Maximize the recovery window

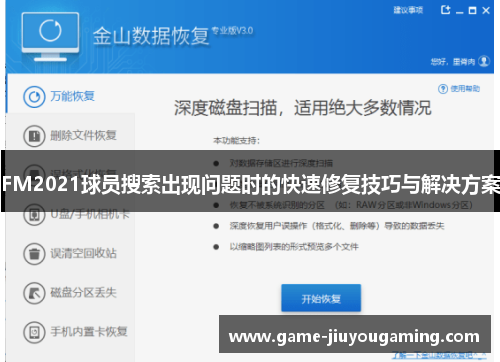pos(472,11)
